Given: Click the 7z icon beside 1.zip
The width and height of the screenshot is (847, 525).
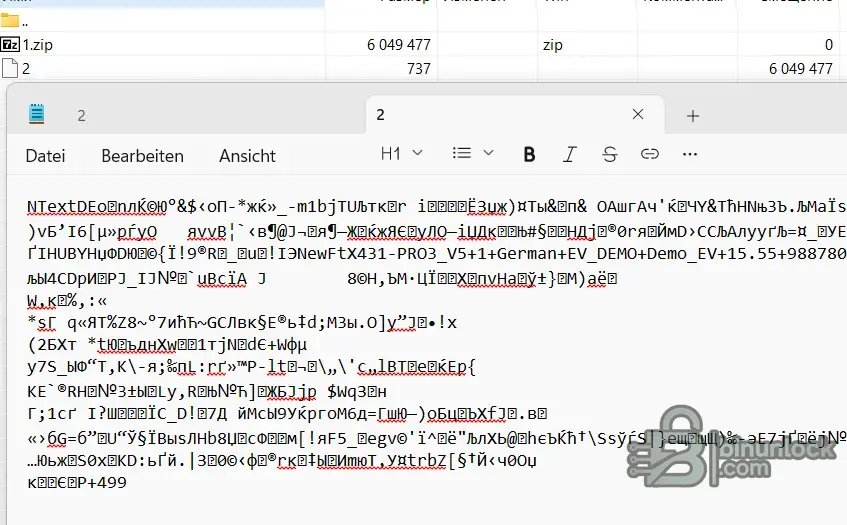Looking at the screenshot, I should point(10,44).
